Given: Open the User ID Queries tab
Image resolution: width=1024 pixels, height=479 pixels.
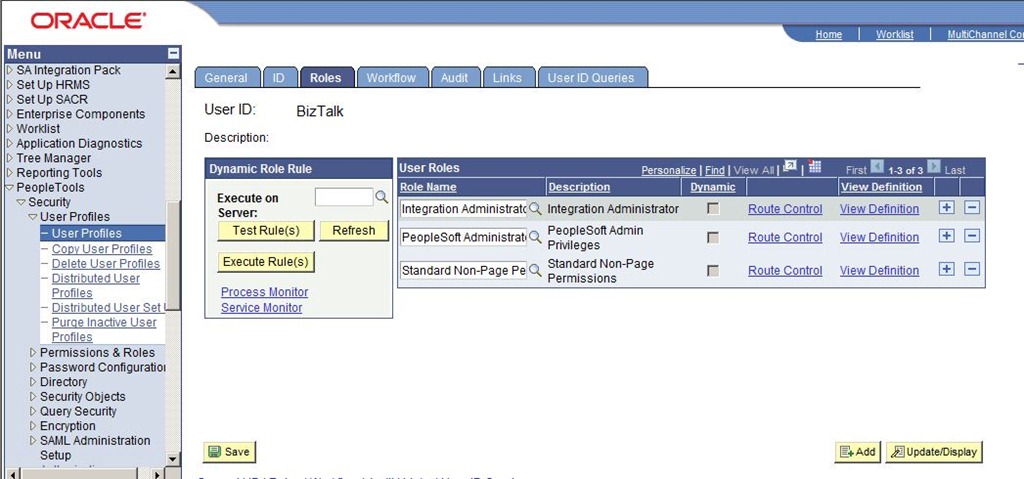Looking at the screenshot, I should [x=592, y=77].
